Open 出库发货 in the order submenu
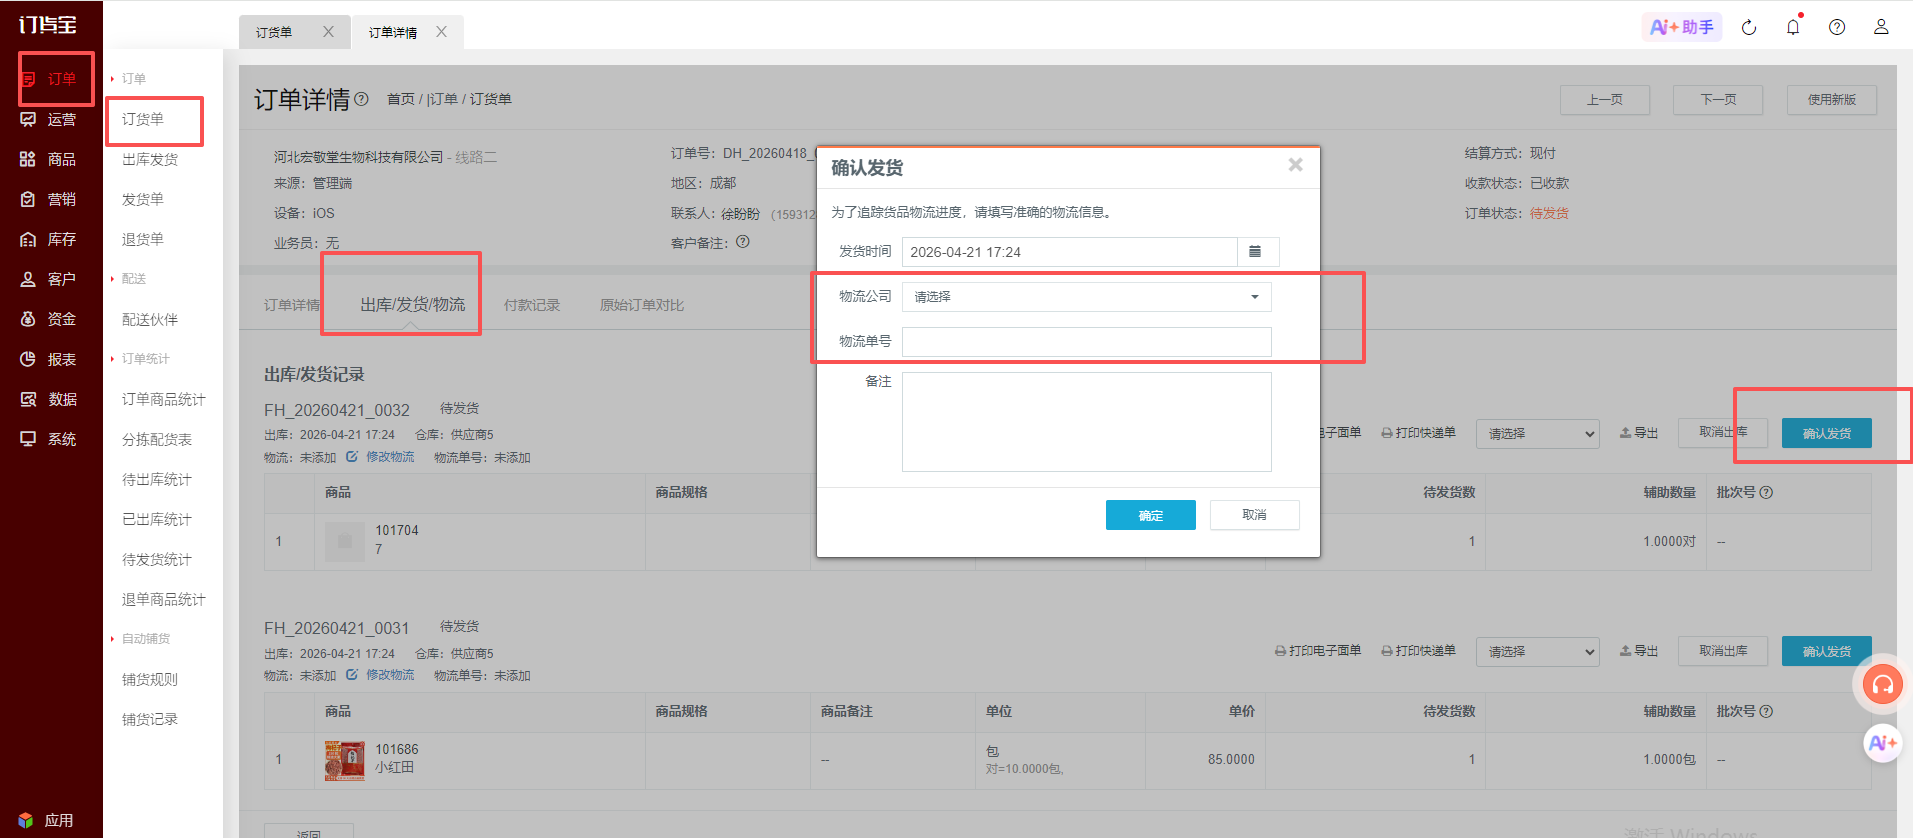1913x838 pixels. pyautogui.click(x=150, y=159)
